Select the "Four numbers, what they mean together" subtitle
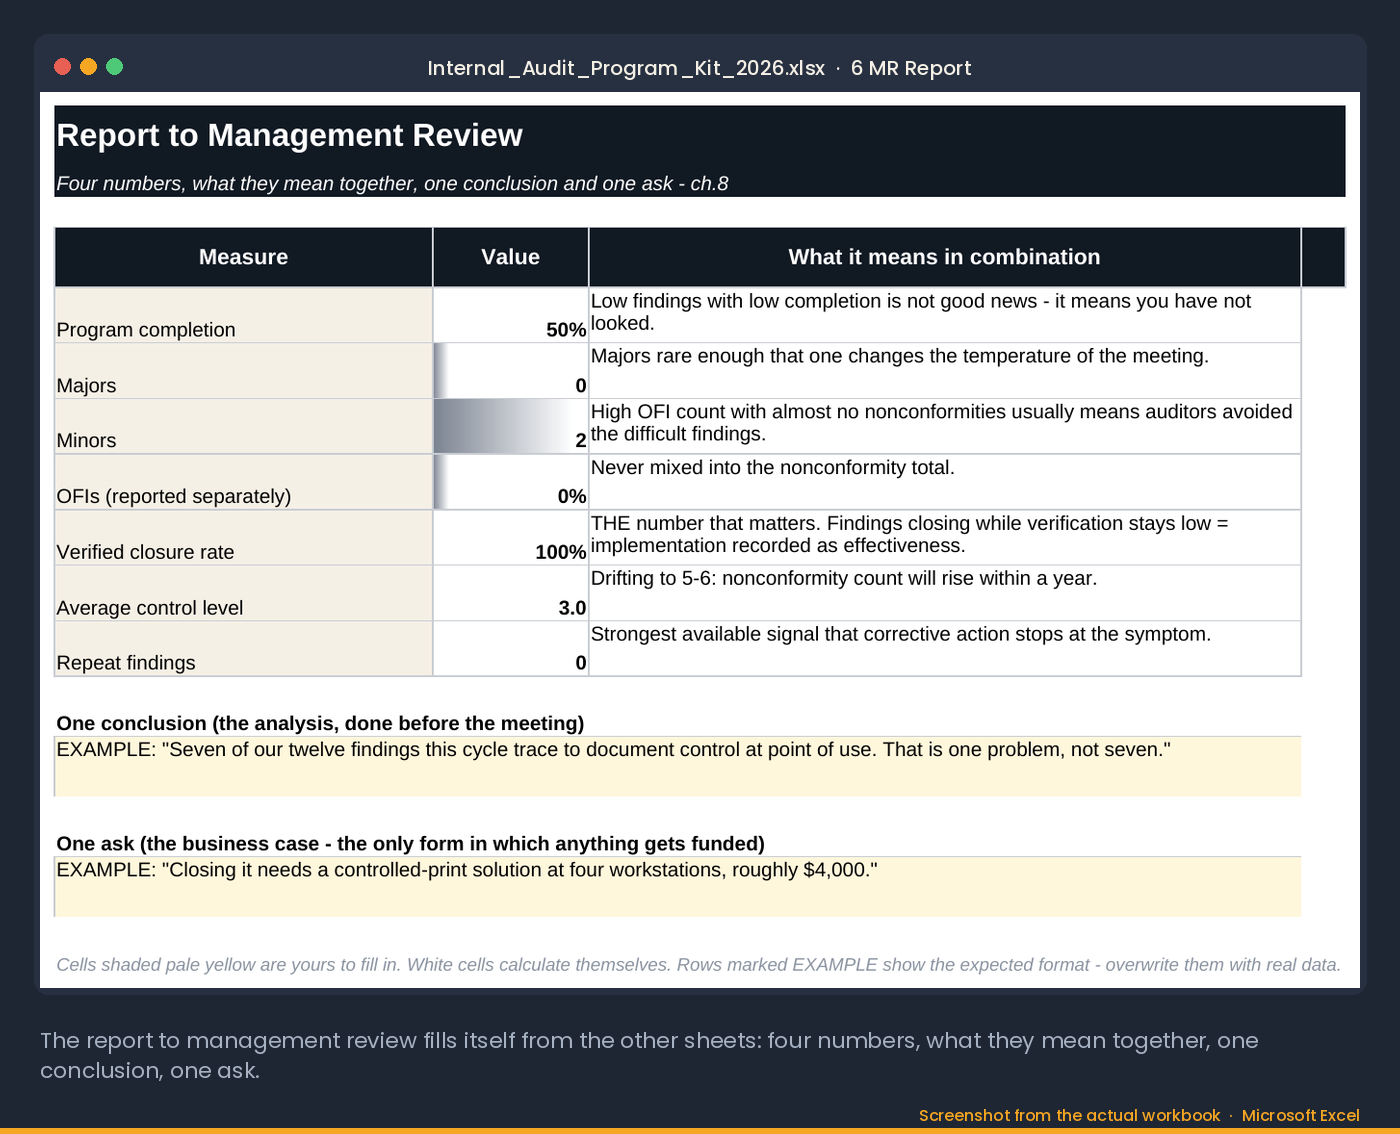Viewport: 1400px width, 1134px height. click(392, 184)
